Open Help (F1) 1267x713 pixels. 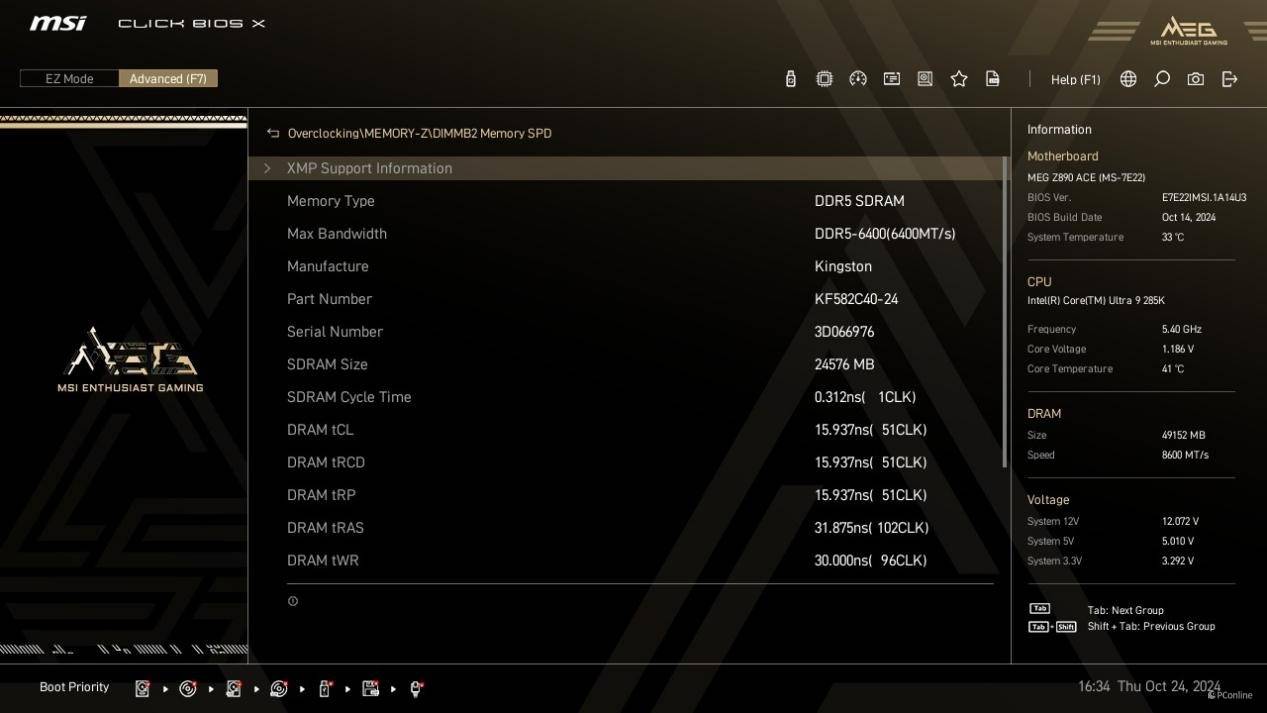tap(1075, 79)
